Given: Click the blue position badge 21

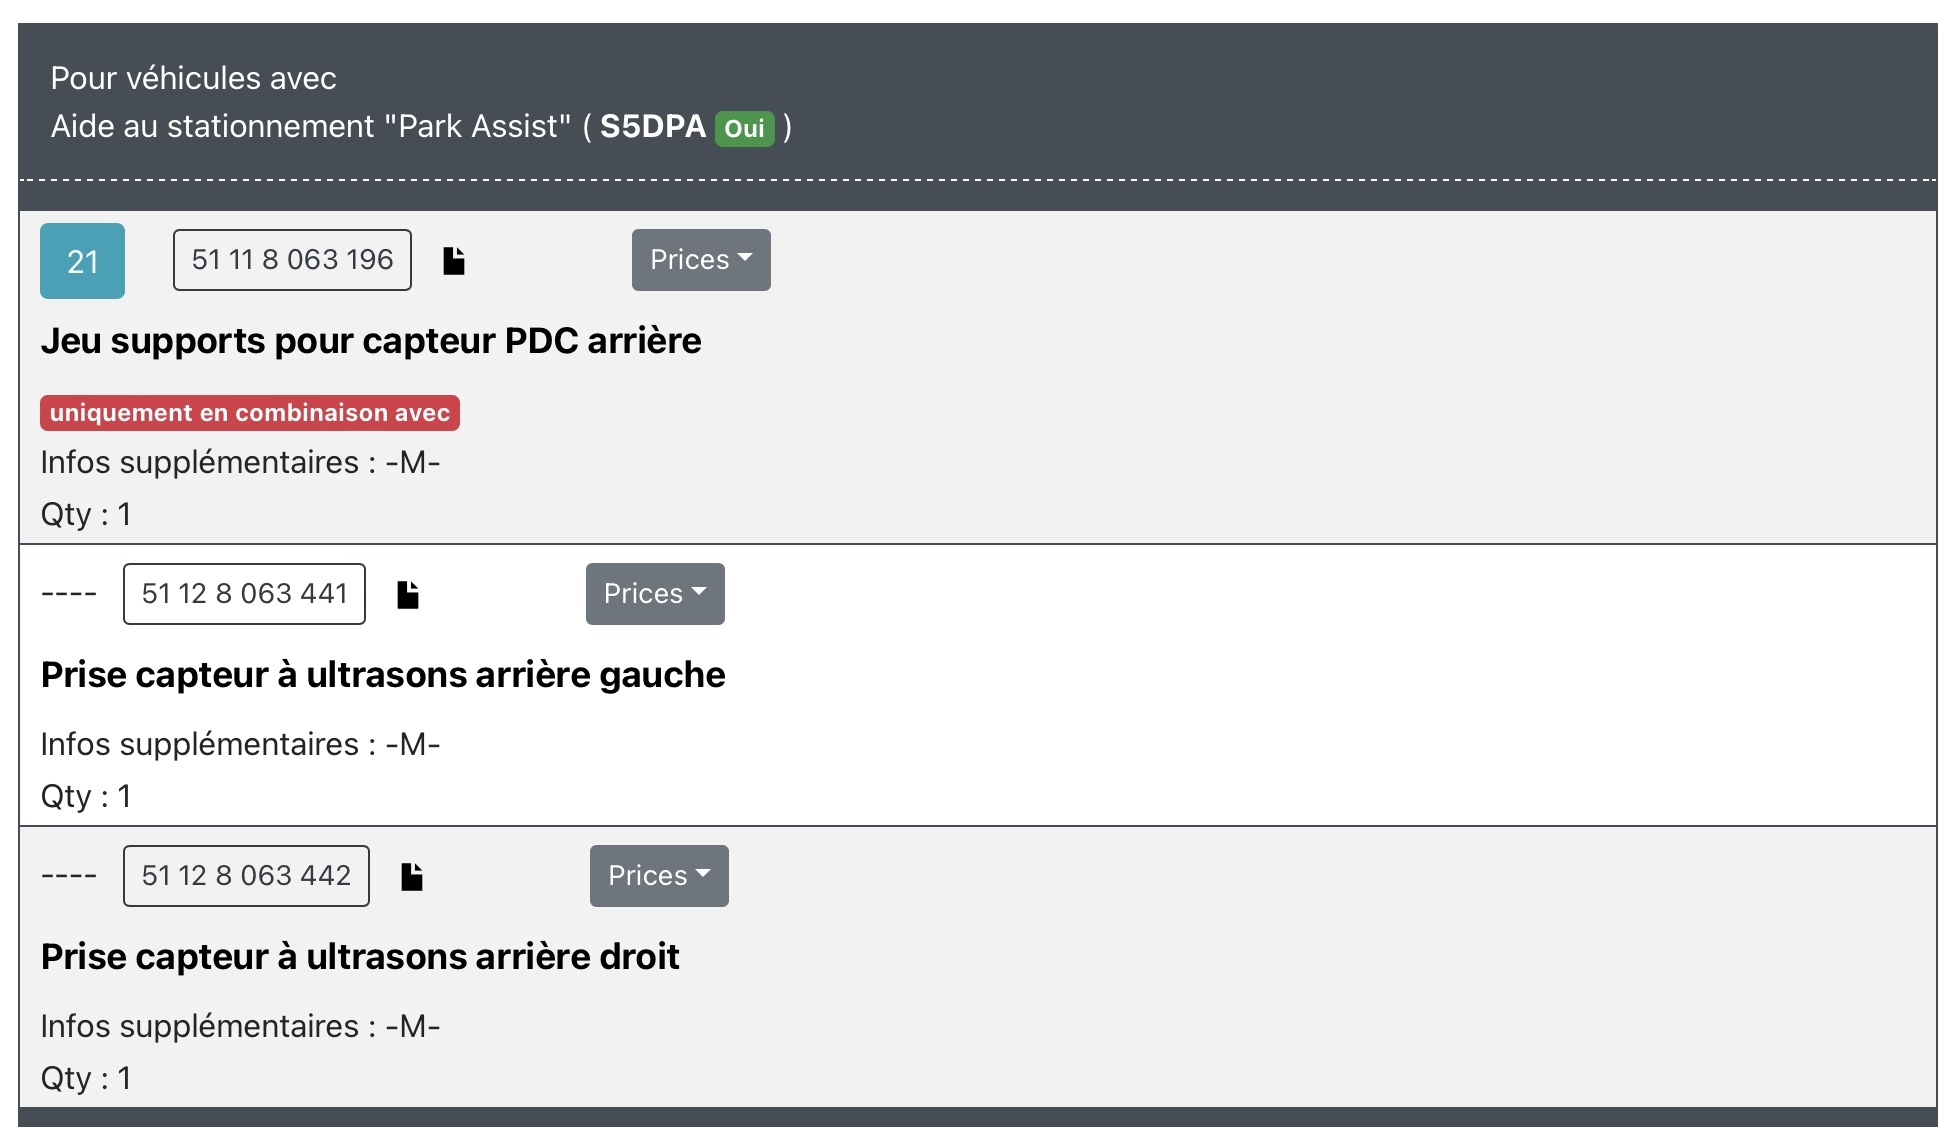Looking at the screenshot, I should 82,261.
